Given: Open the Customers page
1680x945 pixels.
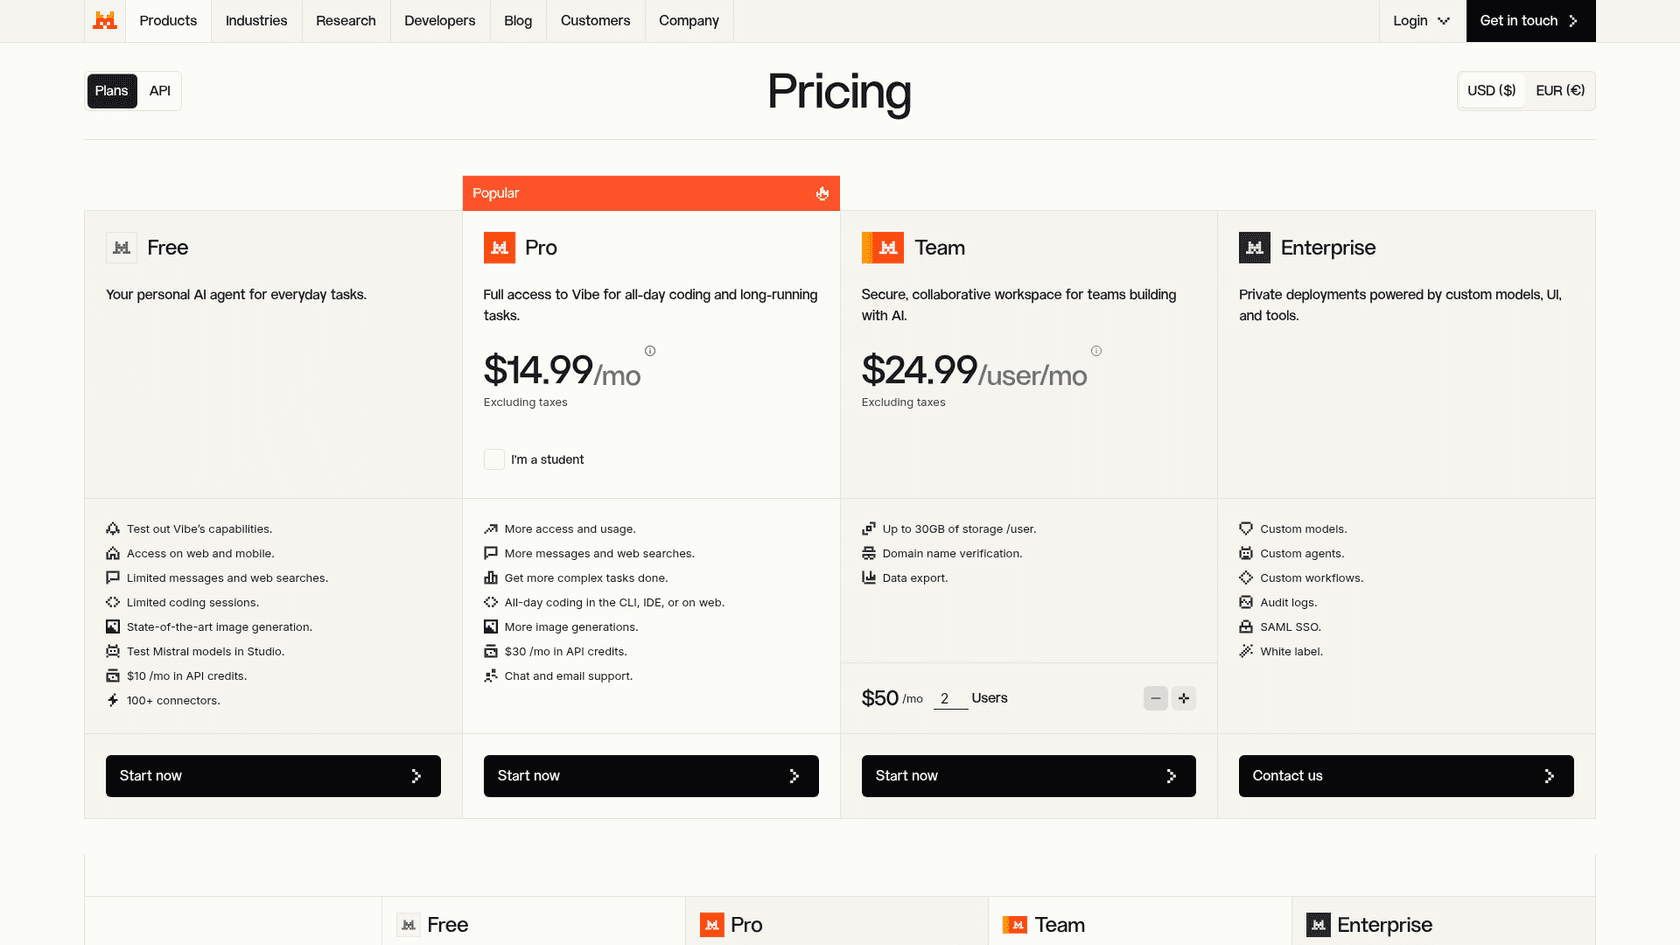Looking at the screenshot, I should point(595,21).
